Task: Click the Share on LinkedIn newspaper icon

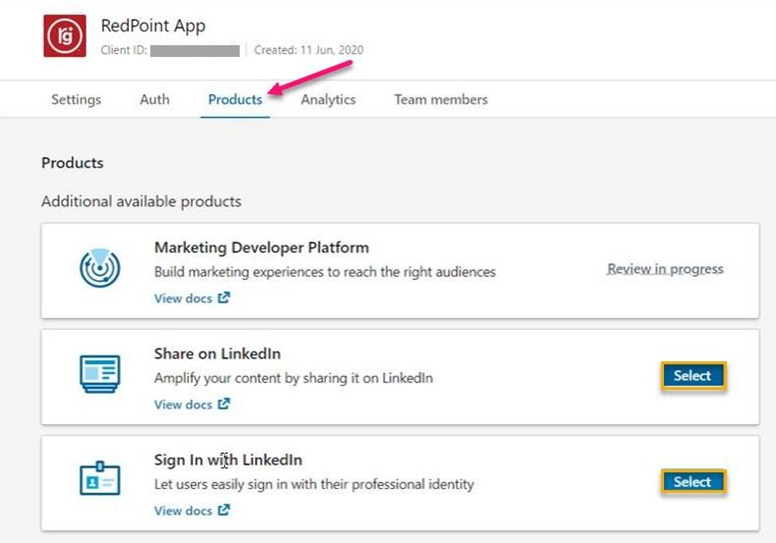Action: coord(100,374)
